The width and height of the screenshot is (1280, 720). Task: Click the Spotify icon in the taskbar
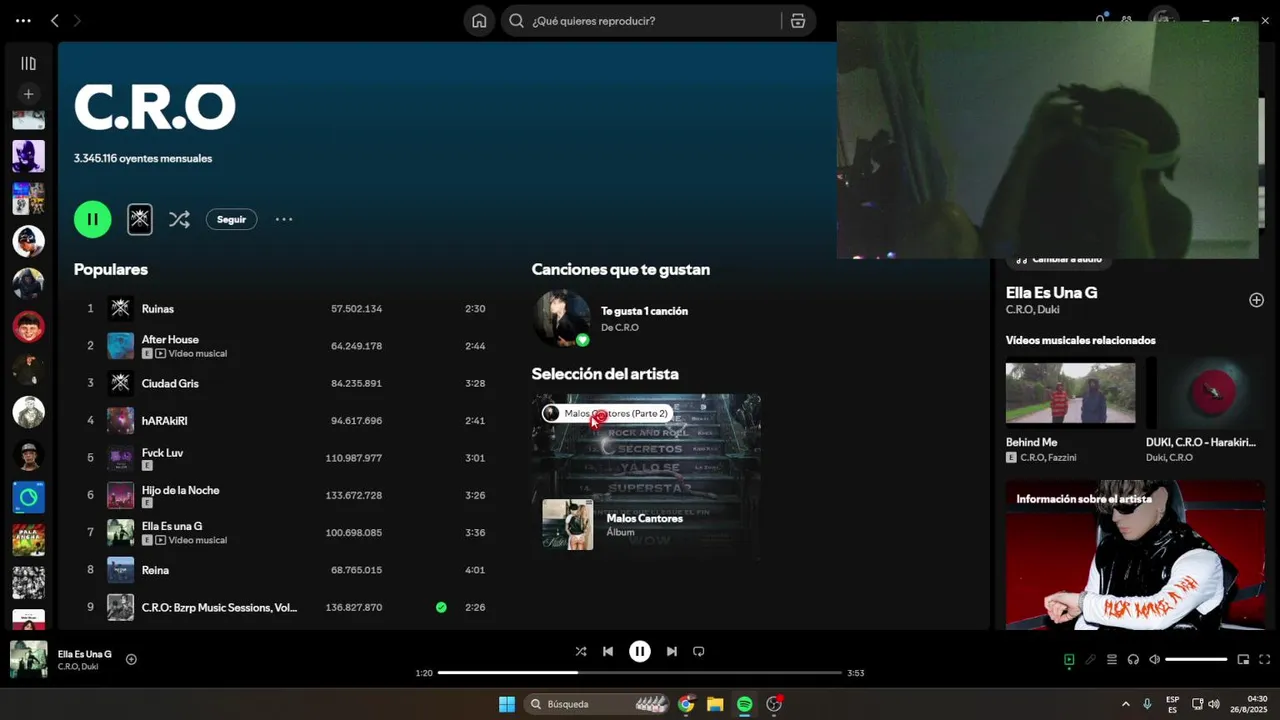(744, 704)
